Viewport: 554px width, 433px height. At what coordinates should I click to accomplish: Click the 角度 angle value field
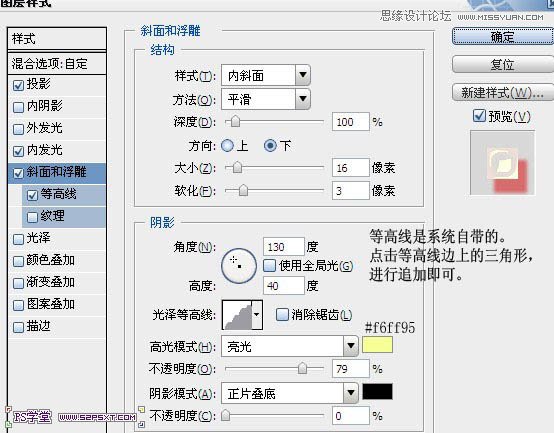click(x=283, y=247)
